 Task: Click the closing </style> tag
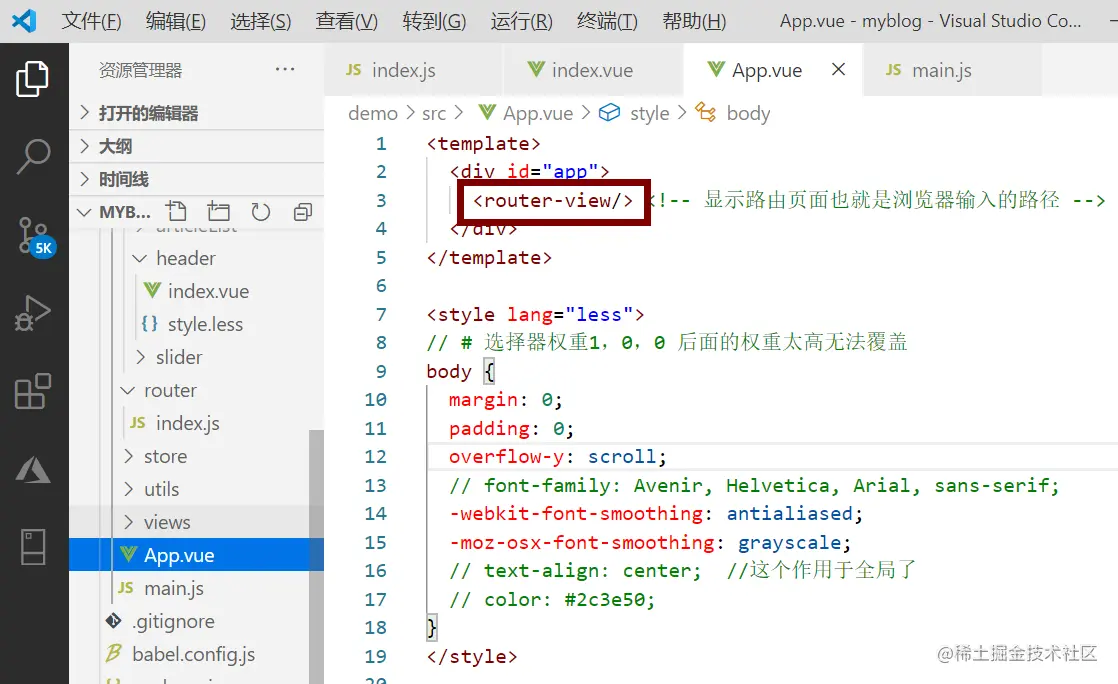pos(471,656)
